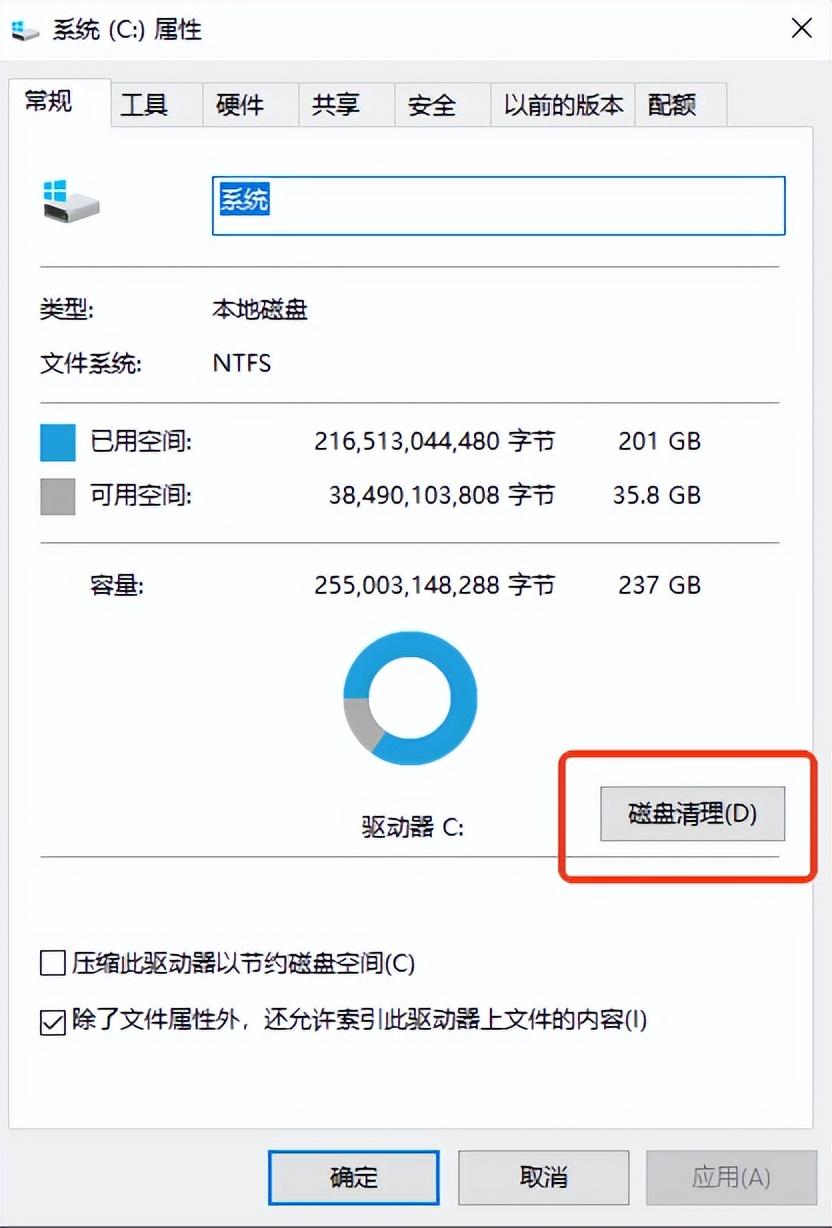This screenshot has width=832, height=1228.
Task: Click the 磁盘清理 button
Action: click(x=692, y=814)
